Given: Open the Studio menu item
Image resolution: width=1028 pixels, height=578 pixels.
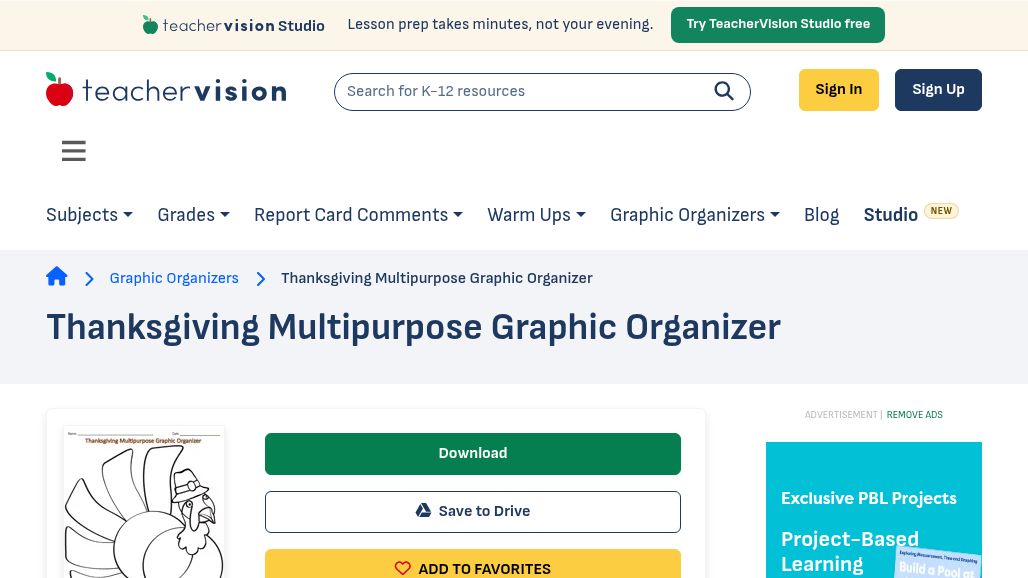Looking at the screenshot, I should pyautogui.click(x=890, y=215).
